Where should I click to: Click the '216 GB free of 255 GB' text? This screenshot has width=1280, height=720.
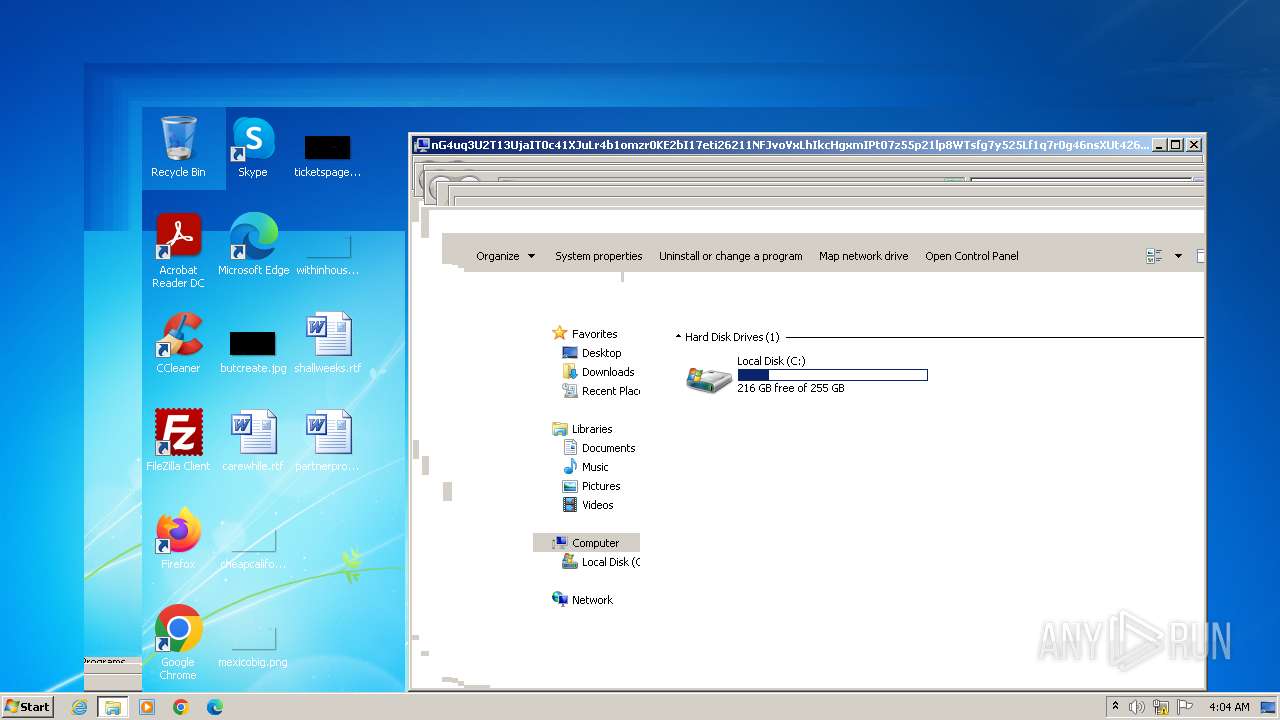(790, 388)
